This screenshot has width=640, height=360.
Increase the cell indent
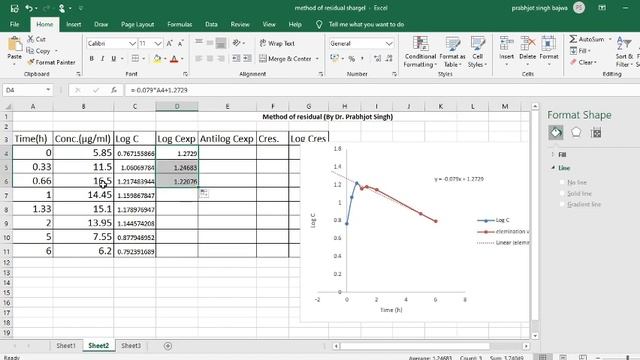(247, 59)
